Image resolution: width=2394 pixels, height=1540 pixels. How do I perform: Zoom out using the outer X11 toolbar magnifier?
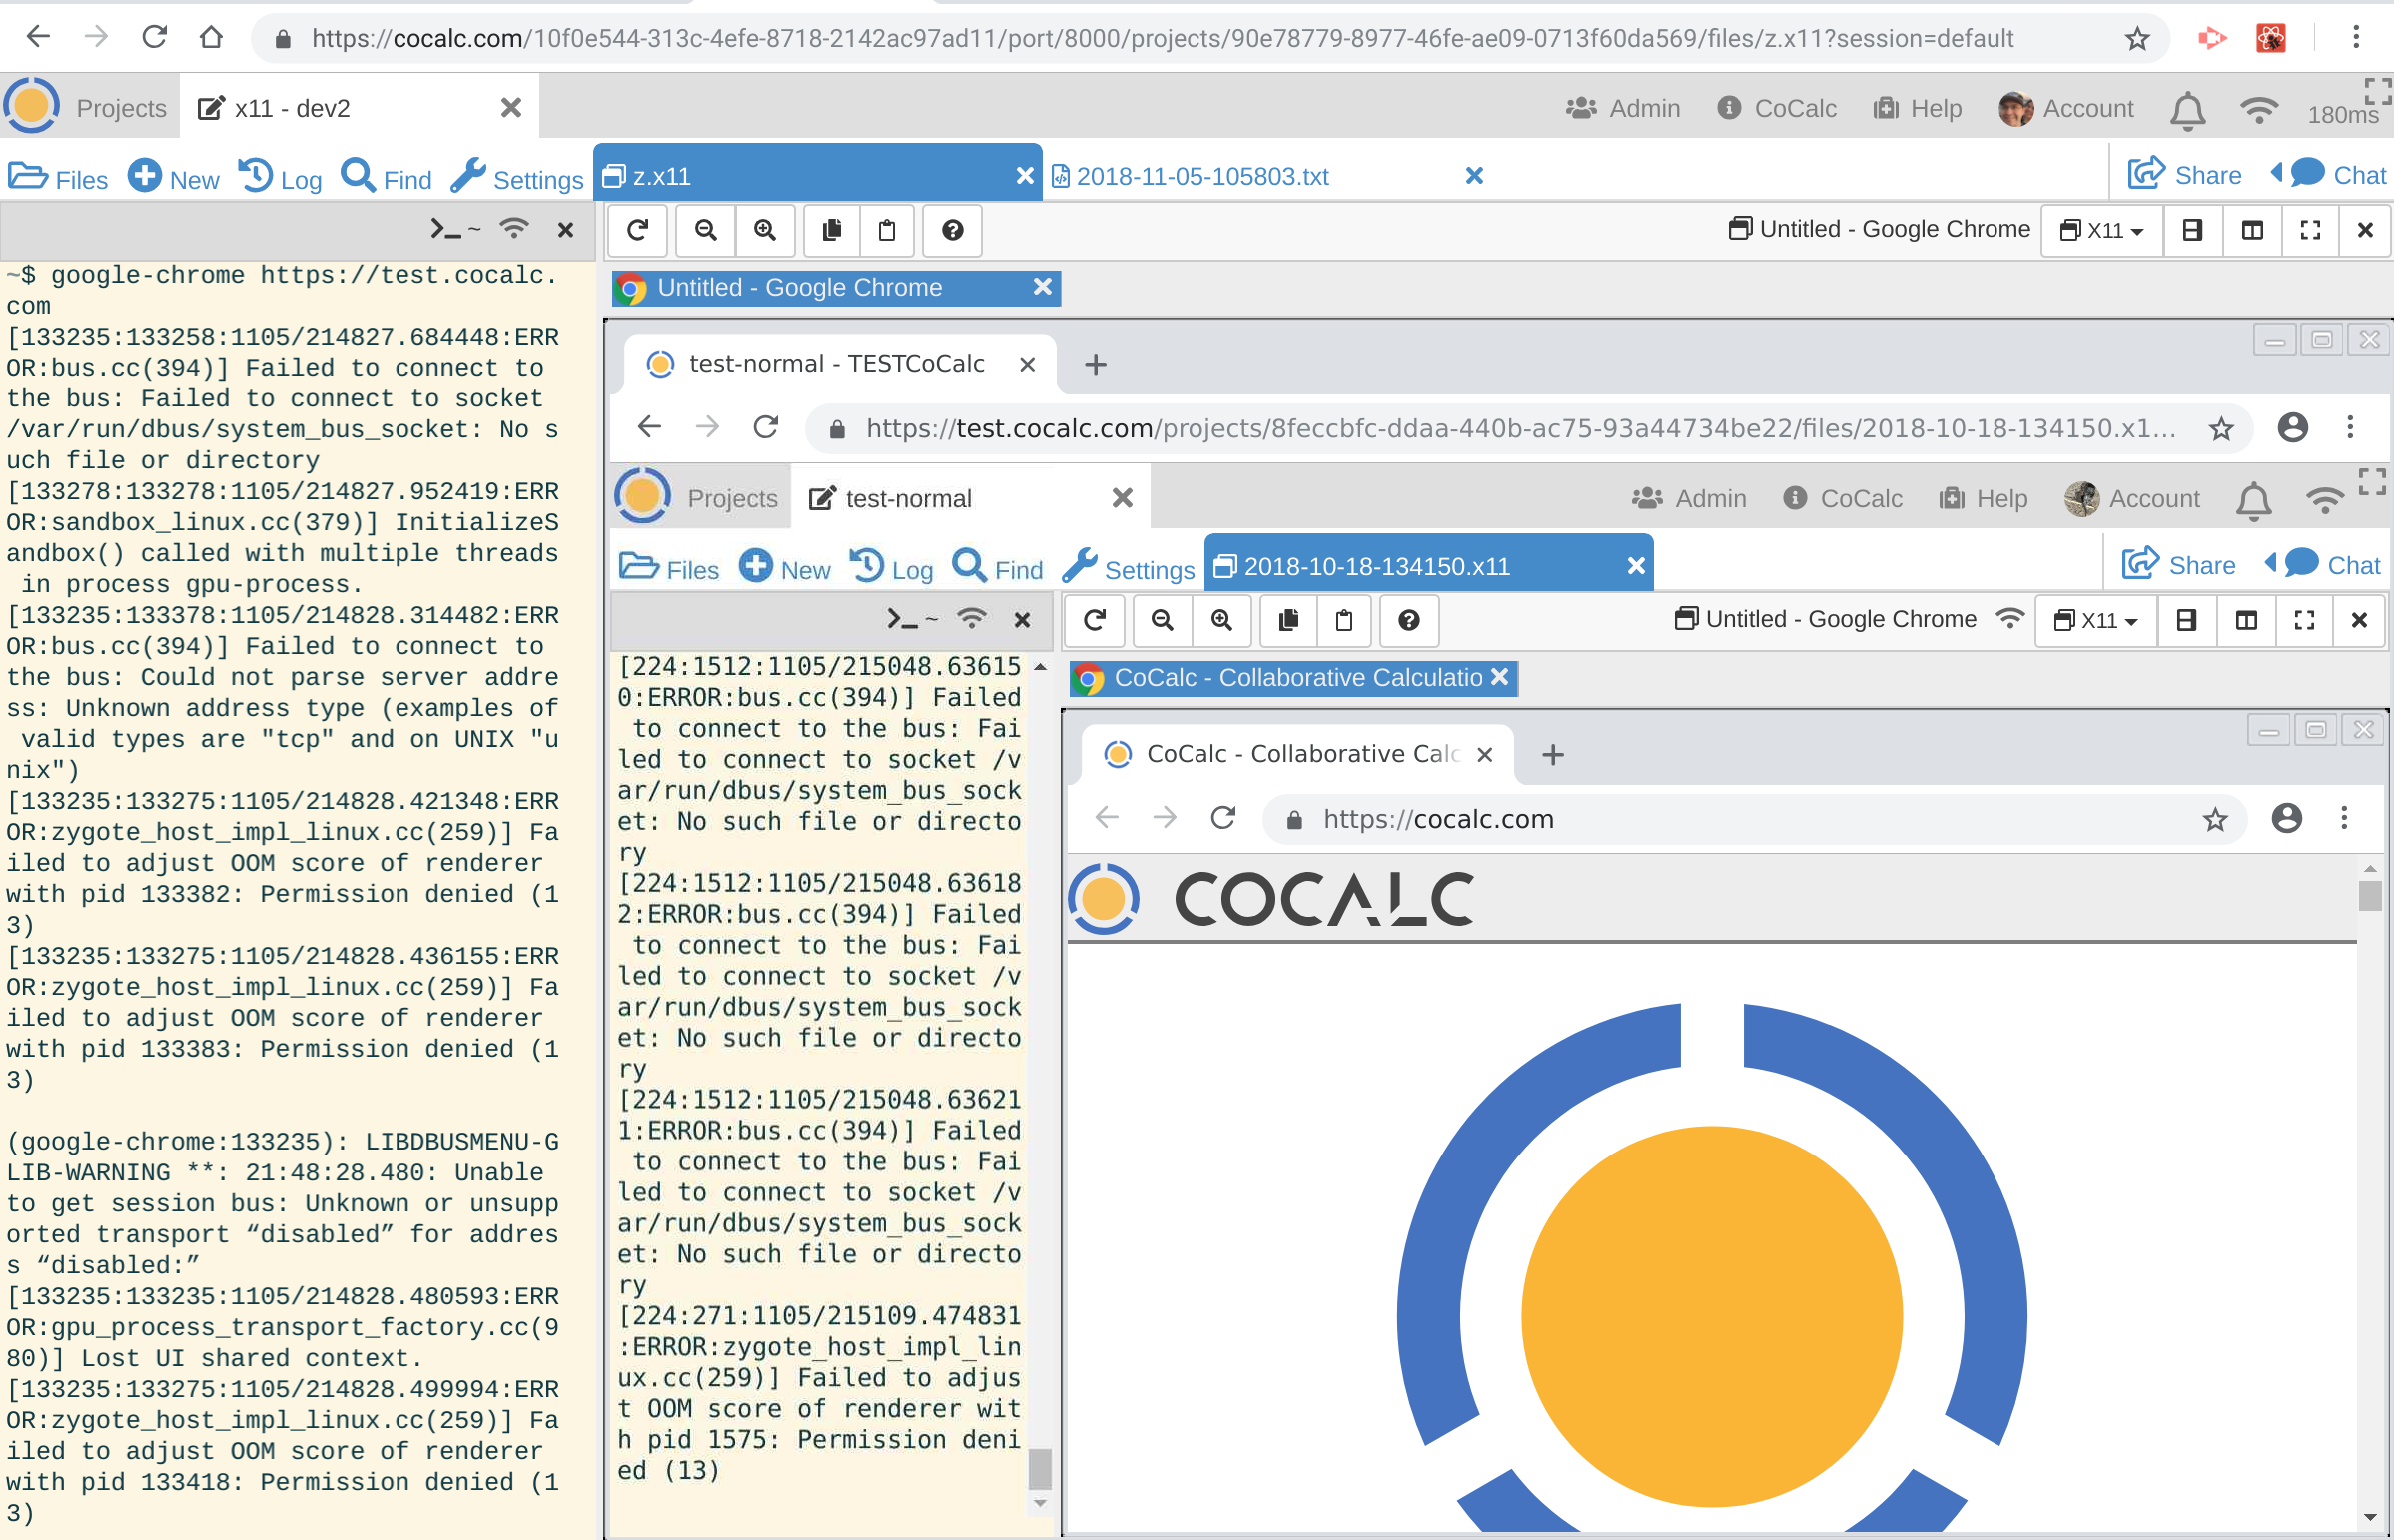click(x=705, y=230)
